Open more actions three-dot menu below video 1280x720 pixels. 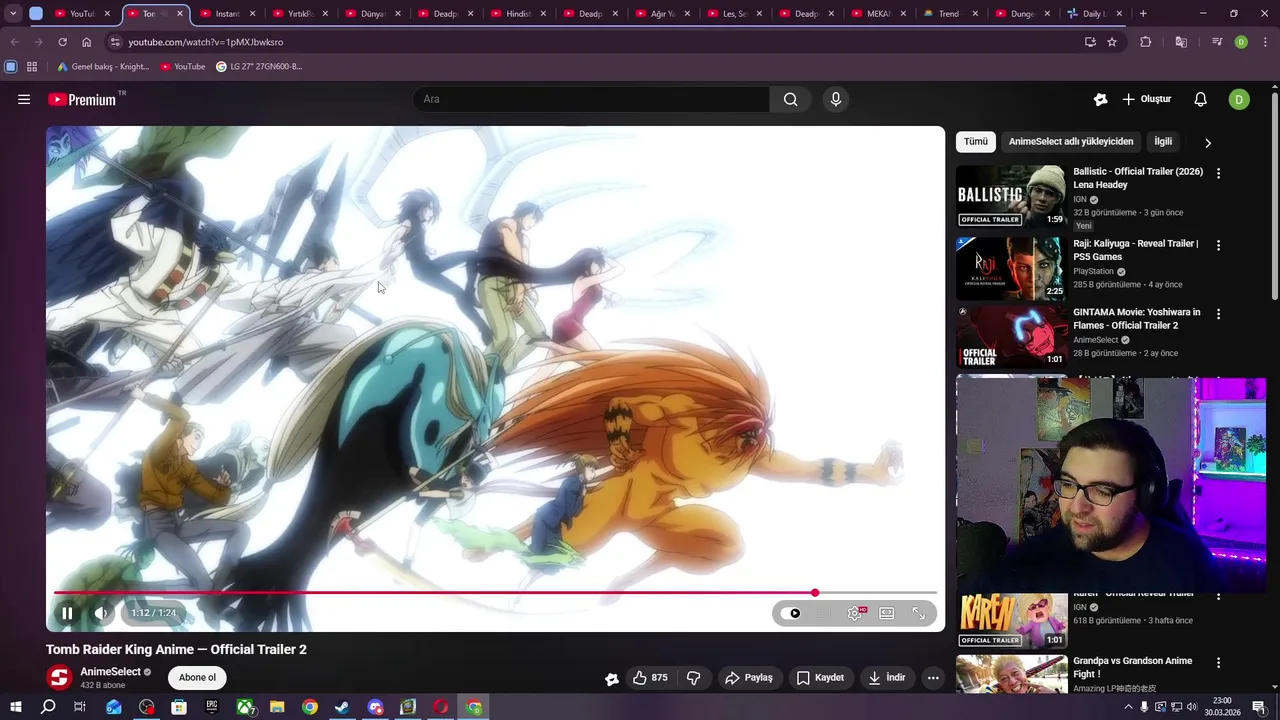[933, 678]
